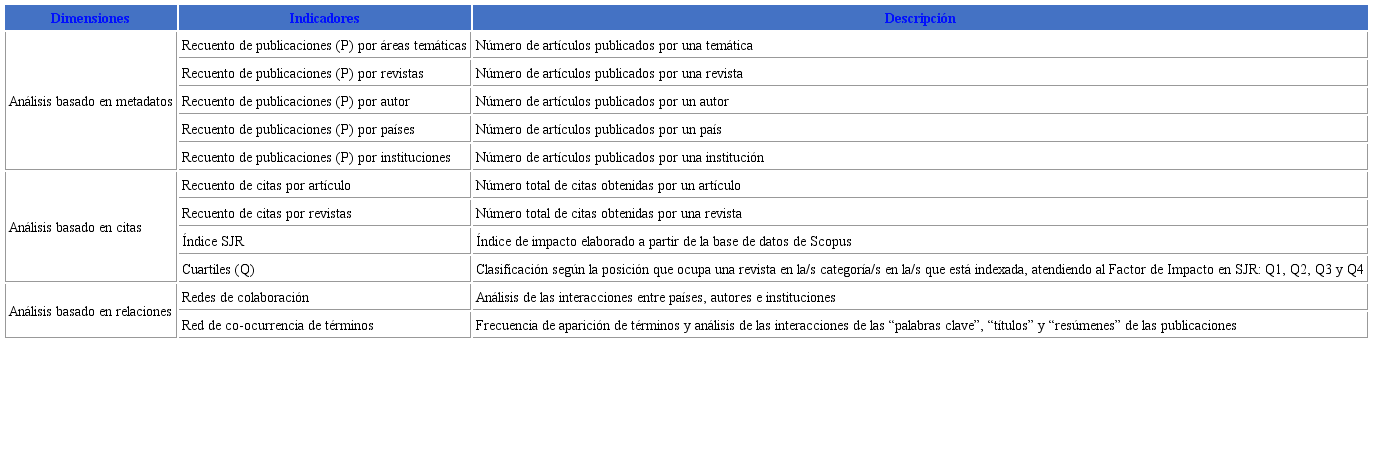Click Recuento de publicaciones por autor cell
The image size is (1373, 476).
click(x=295, y=101)
